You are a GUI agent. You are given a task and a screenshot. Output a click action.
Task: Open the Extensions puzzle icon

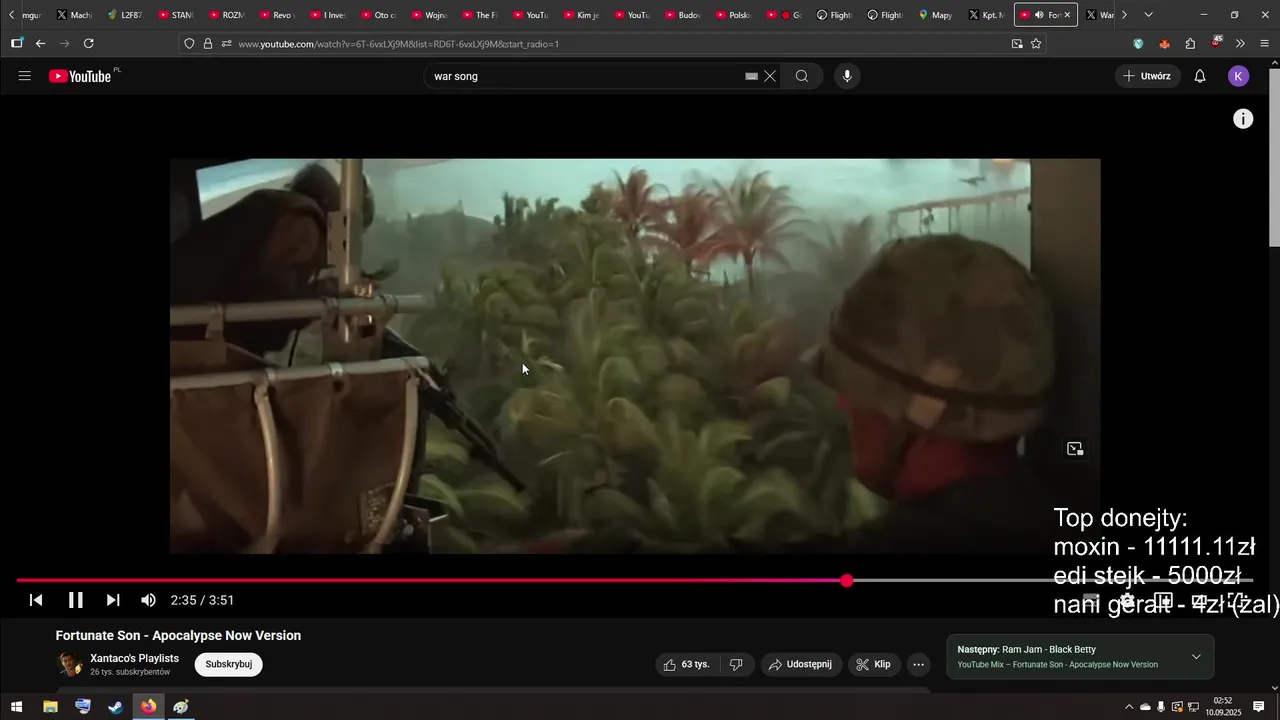pyautogui.click(x=1190, y=44)
